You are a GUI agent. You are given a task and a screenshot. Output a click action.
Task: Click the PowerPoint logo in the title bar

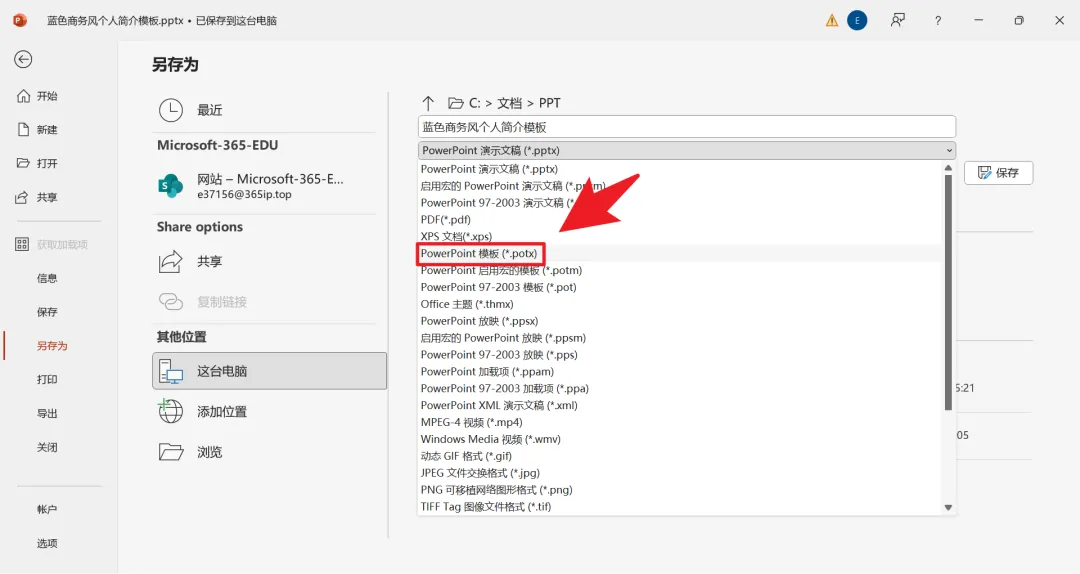pyautogui.click(x=20, y=21)
